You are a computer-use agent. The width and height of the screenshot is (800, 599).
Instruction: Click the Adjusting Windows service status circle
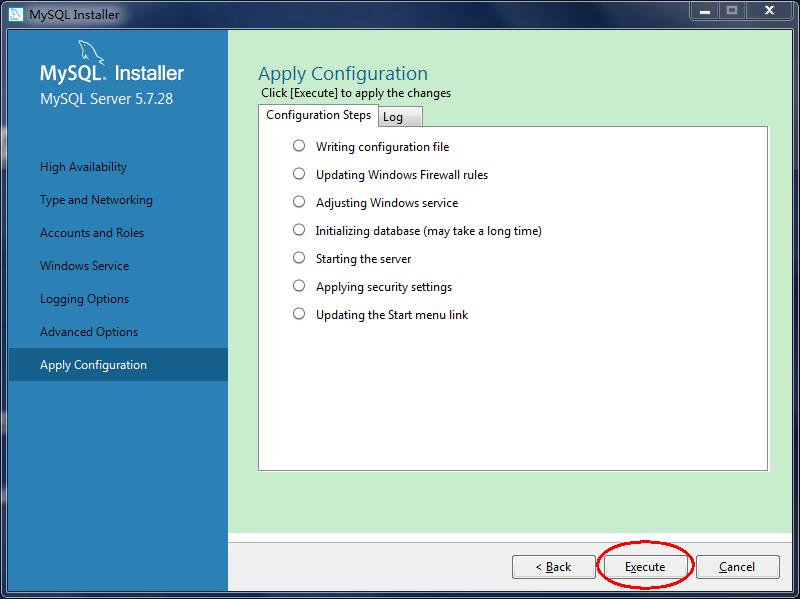(x=299, y=202)
